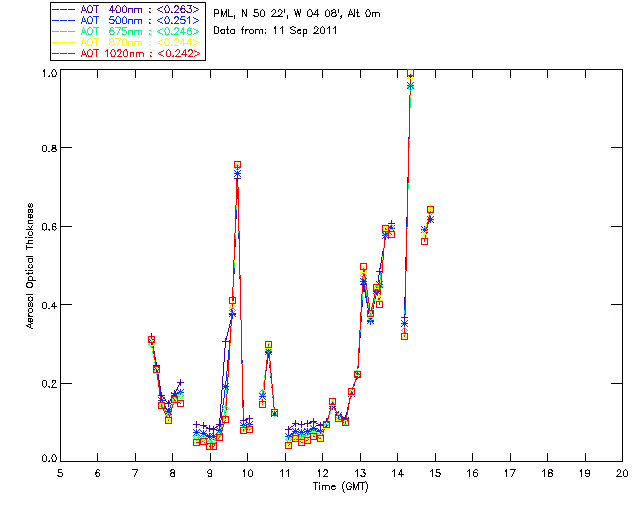This screenshot has width=640, height=512.
Task: Click the x-axis tick label 9
Action: pos(210,473)
